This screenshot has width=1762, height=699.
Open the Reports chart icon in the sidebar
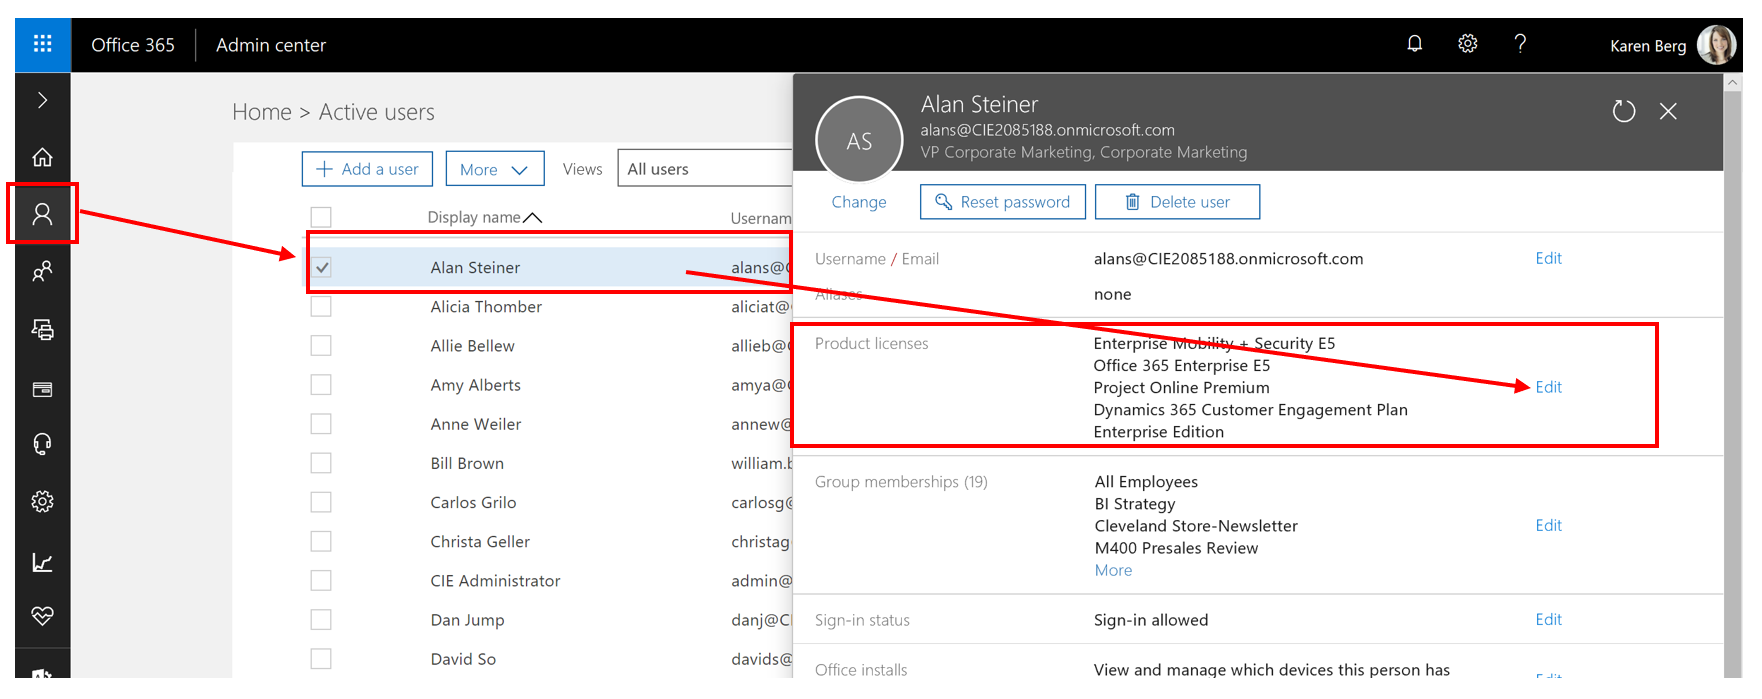[42, 562]
